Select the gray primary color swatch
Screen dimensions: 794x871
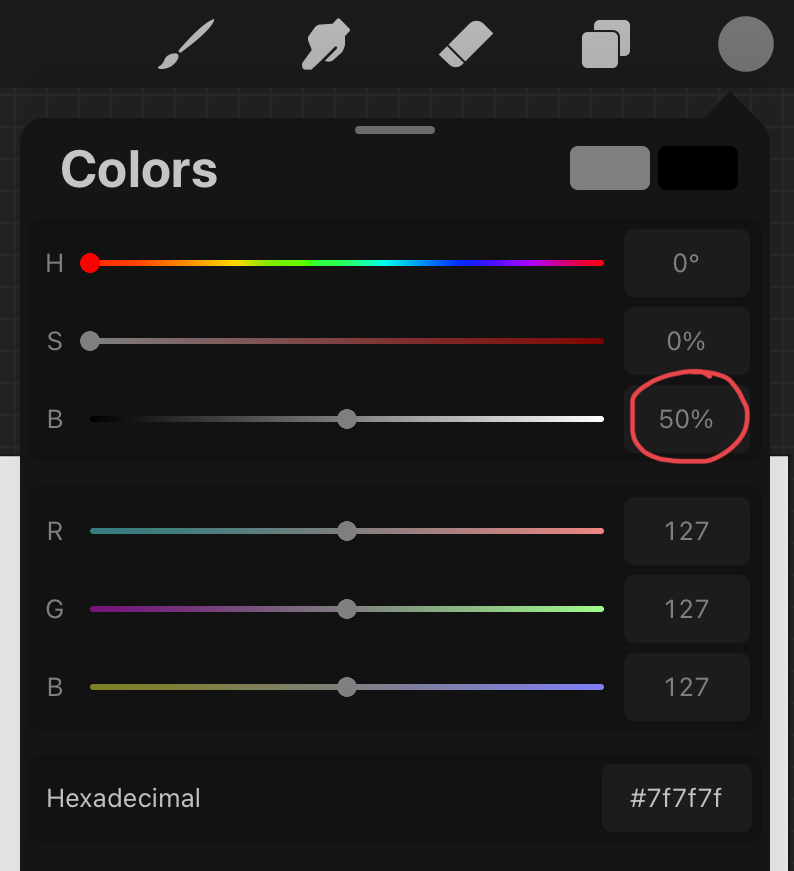click(610, 168)
